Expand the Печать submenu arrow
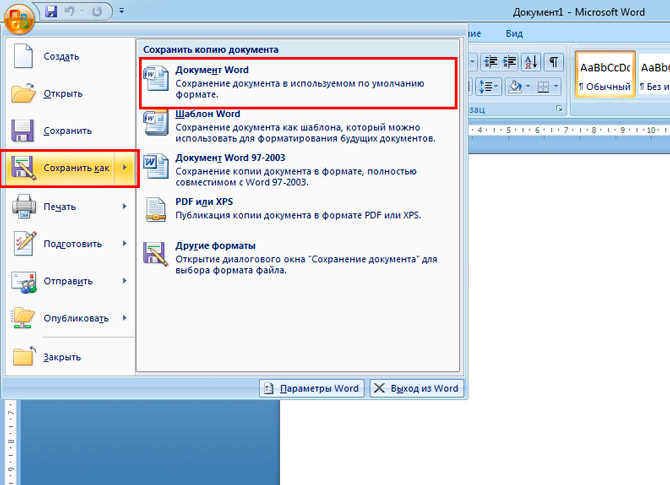The image size is (670, 485). click(x=124, y=206)
